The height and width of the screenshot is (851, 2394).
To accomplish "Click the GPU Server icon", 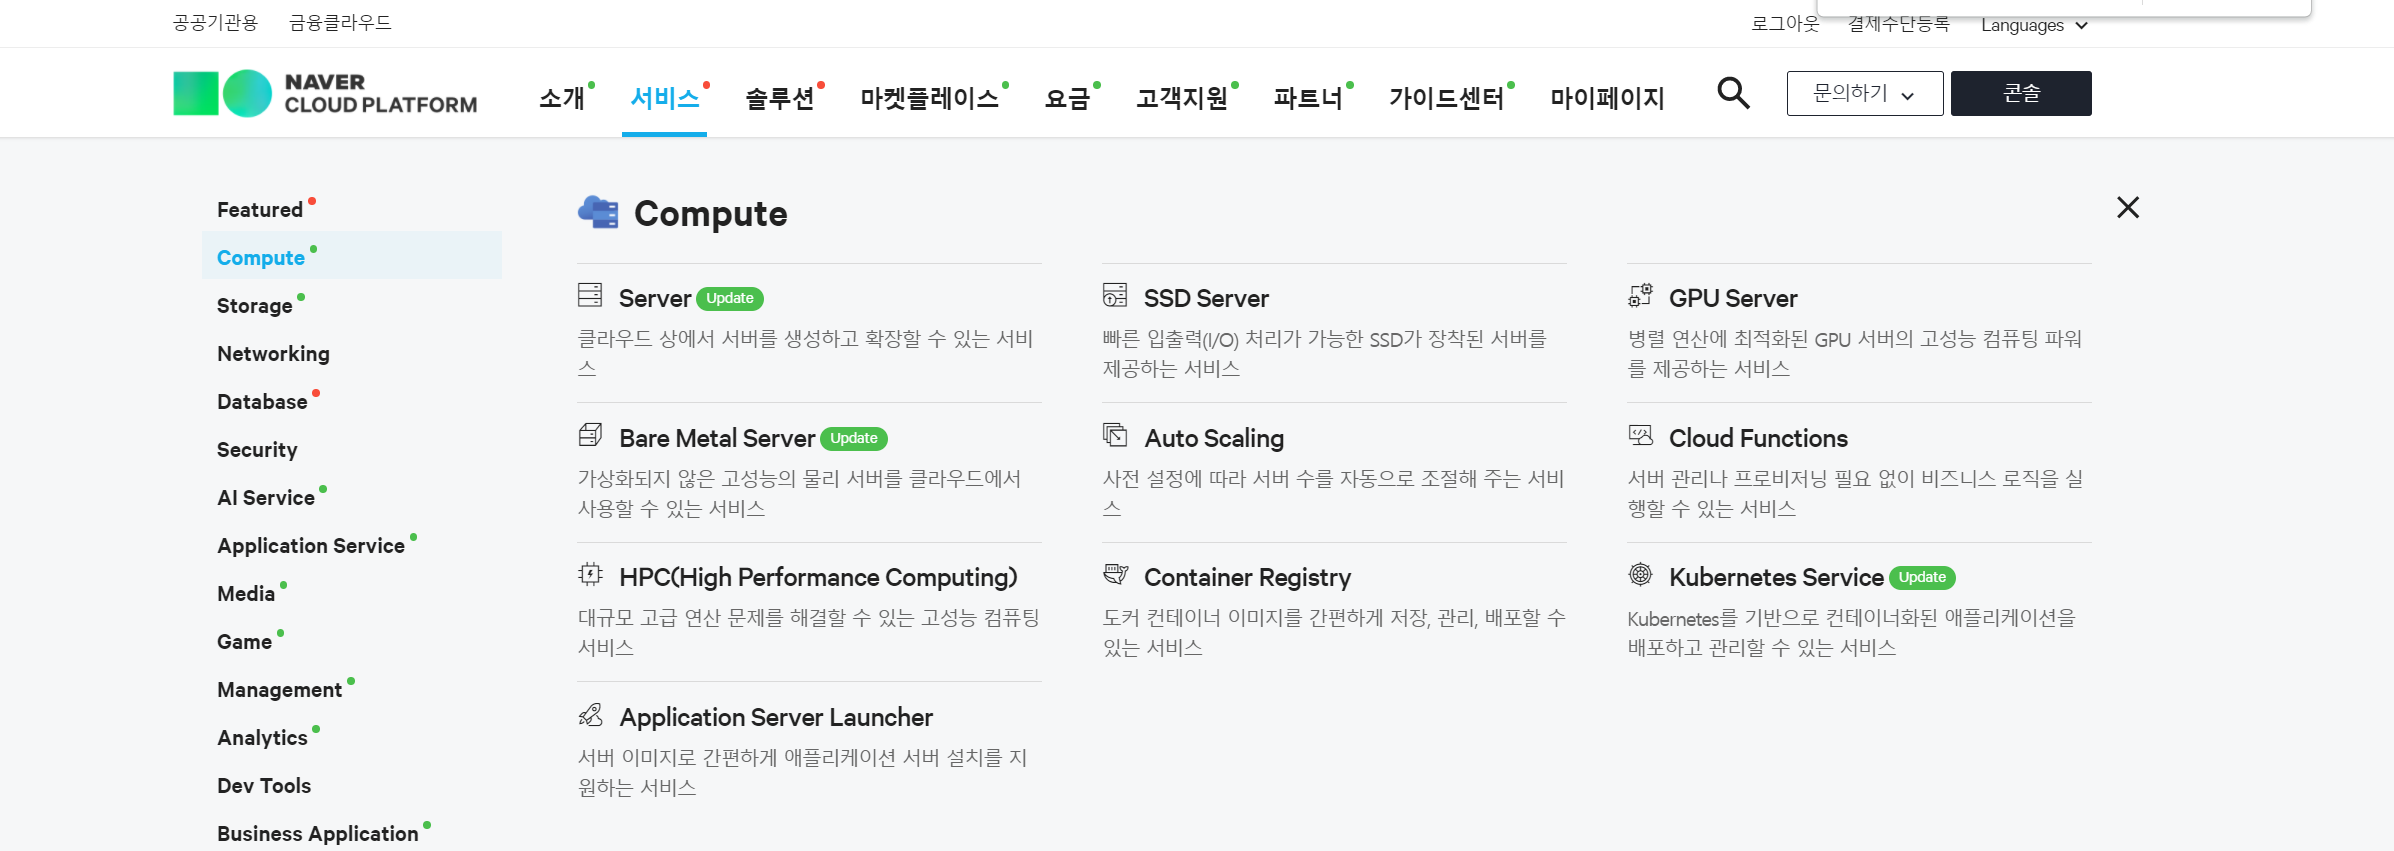I will click(1640, 295).
